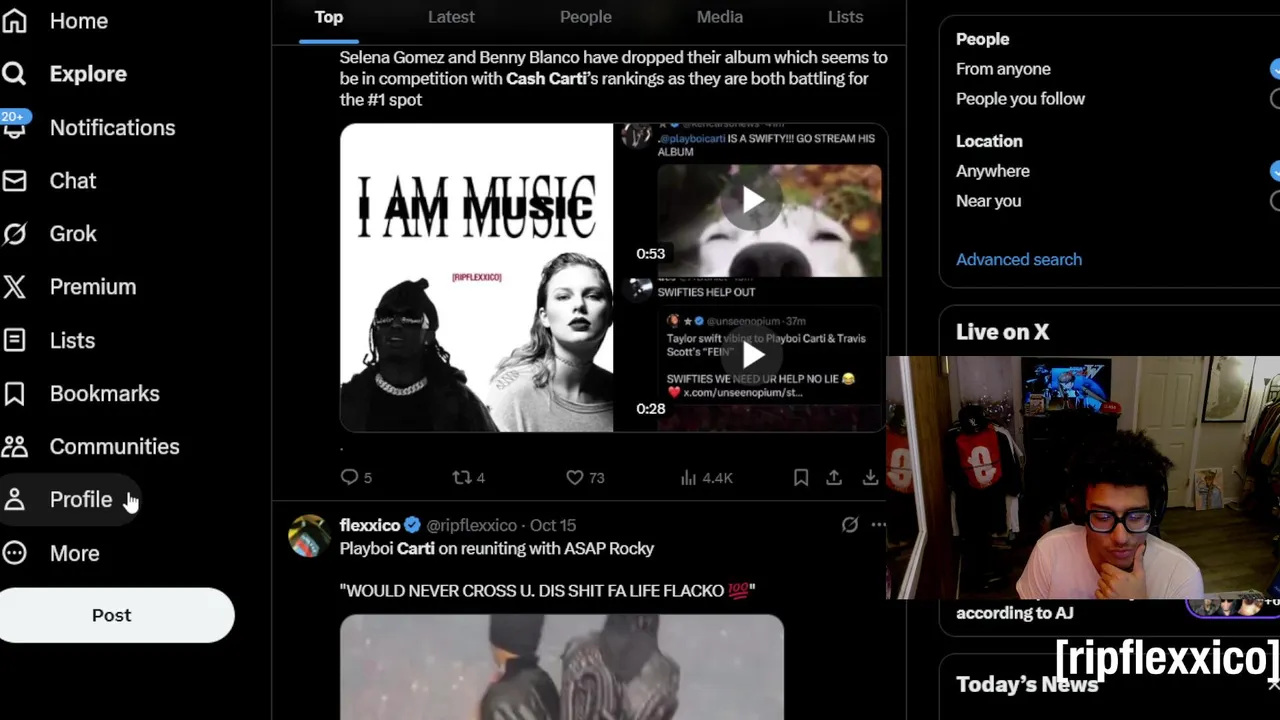The image size is (1280, 720).
Task: Click flexxico verified badge
Action: [x=412, y=525]
